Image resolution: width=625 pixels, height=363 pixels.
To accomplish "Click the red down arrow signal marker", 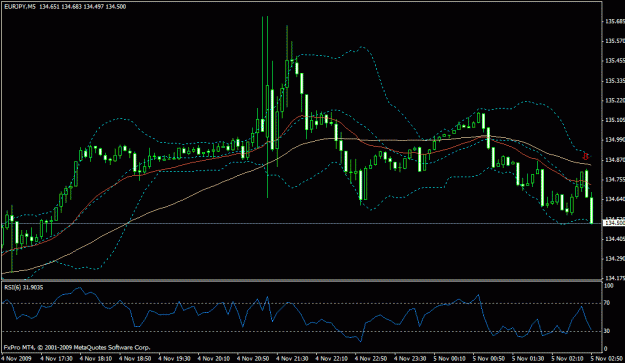I will [586, 156].
